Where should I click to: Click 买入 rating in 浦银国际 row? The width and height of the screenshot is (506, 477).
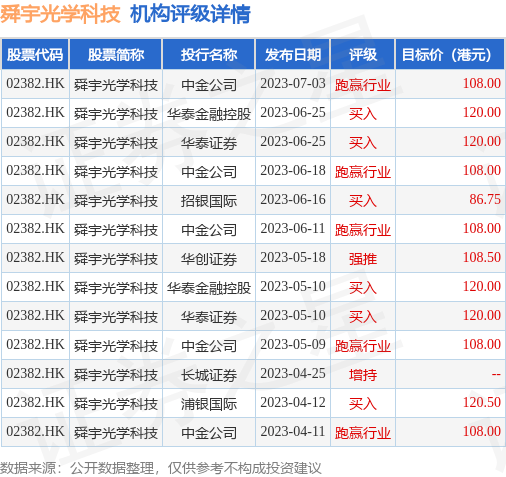363,403
